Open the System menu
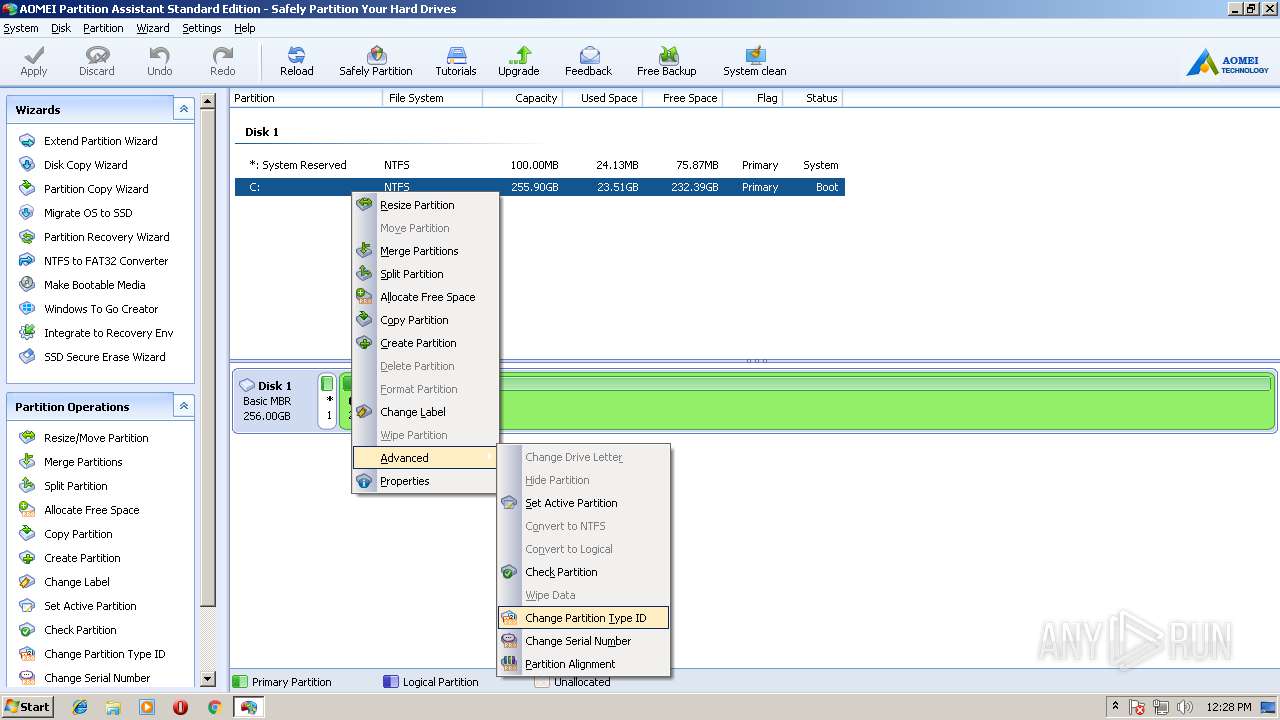Viewport: 1280px width, 720px height. pos(21,28)
